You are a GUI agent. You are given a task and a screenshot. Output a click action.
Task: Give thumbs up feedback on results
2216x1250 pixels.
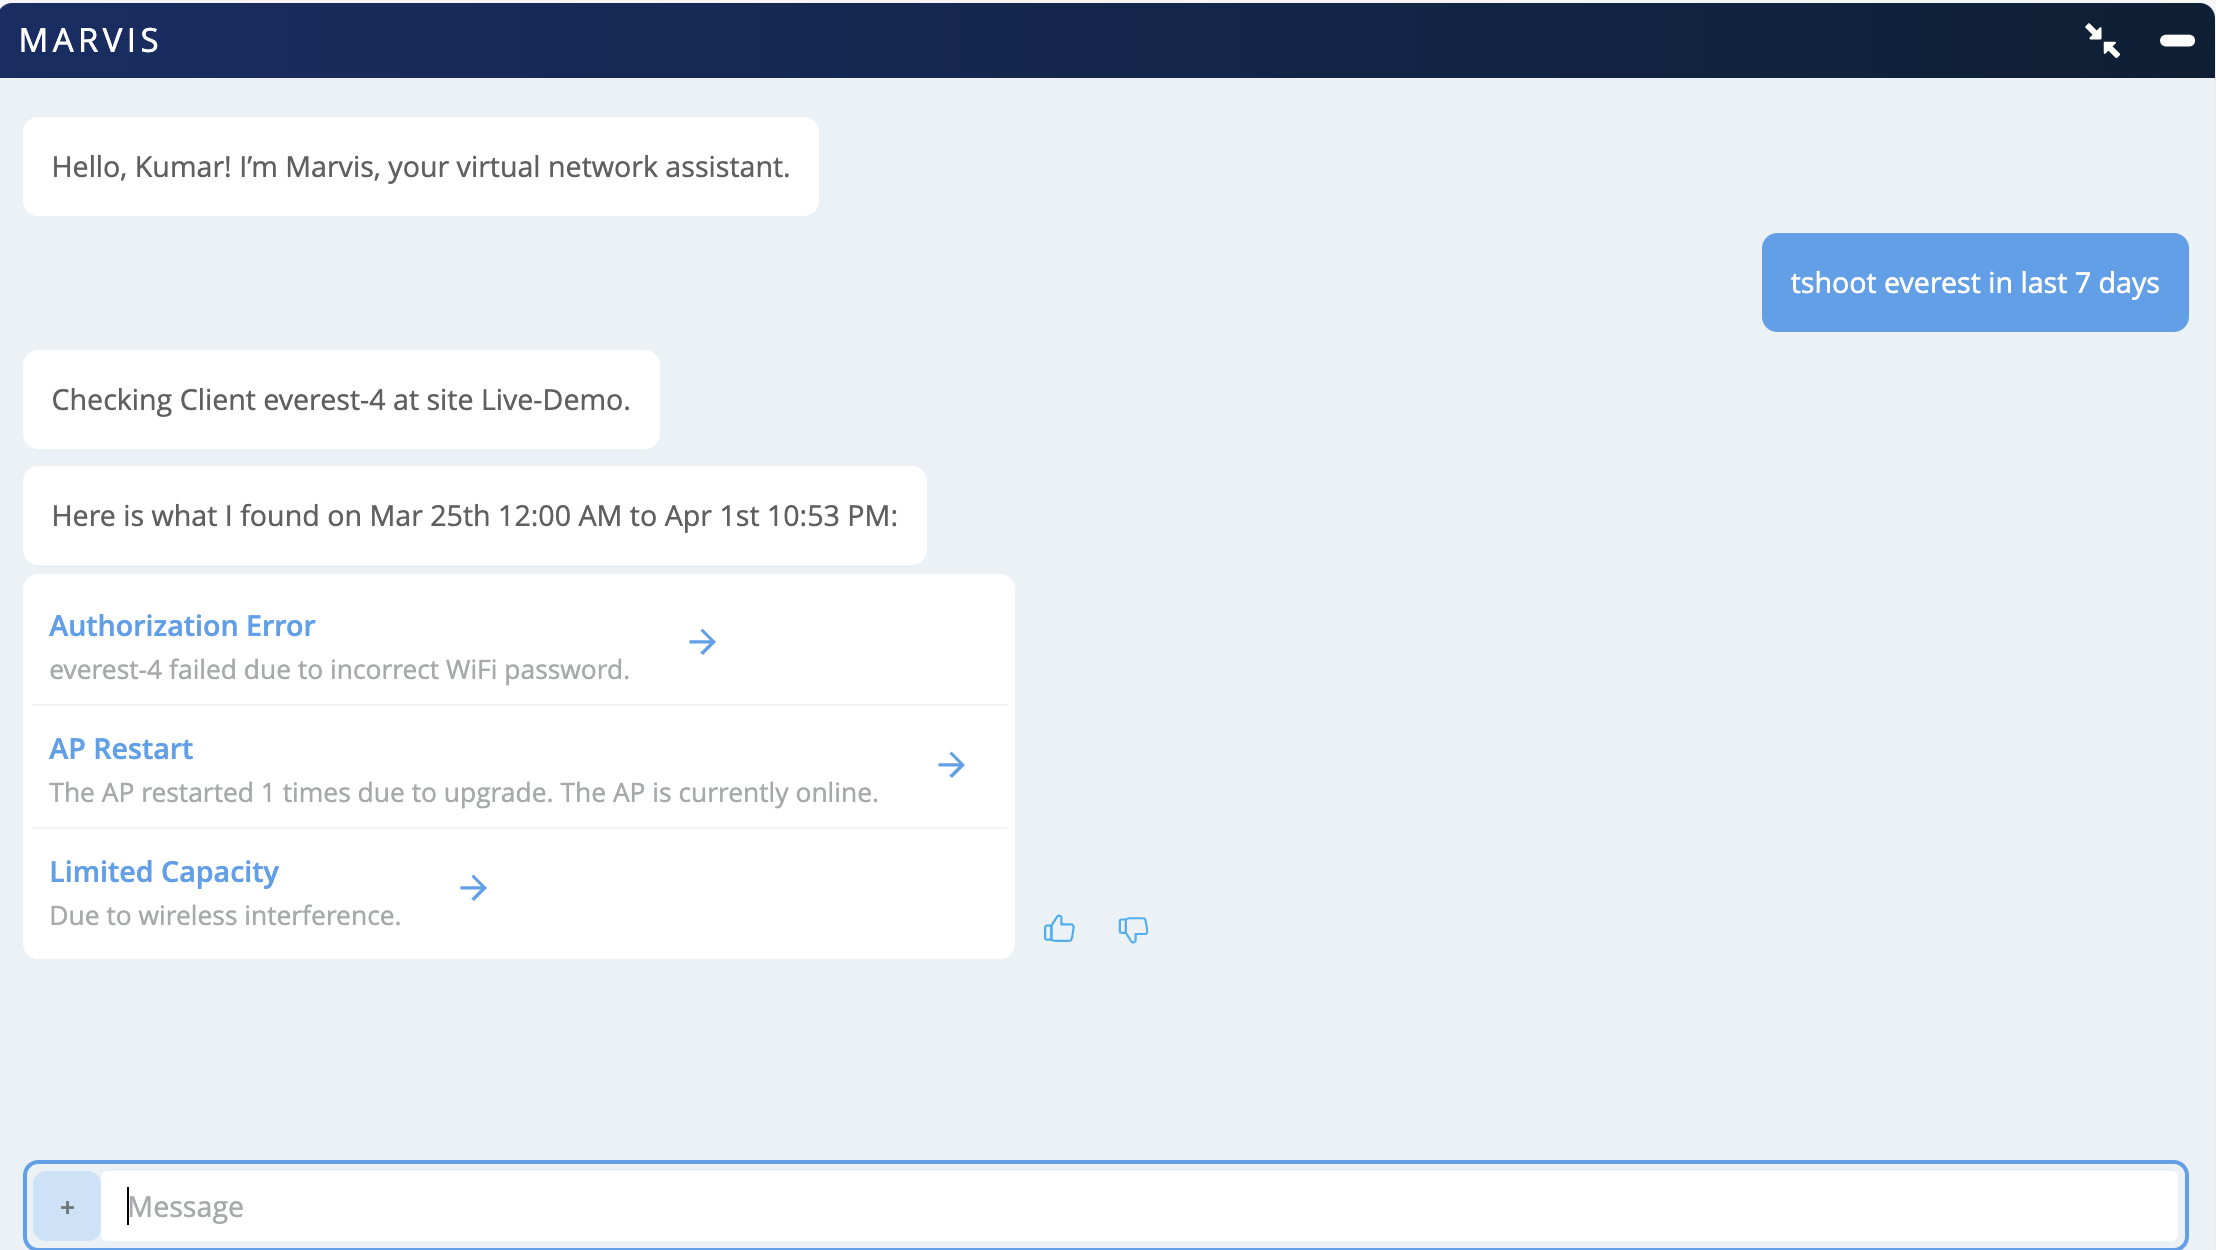pyautogui.click(x=1059, y=929)
